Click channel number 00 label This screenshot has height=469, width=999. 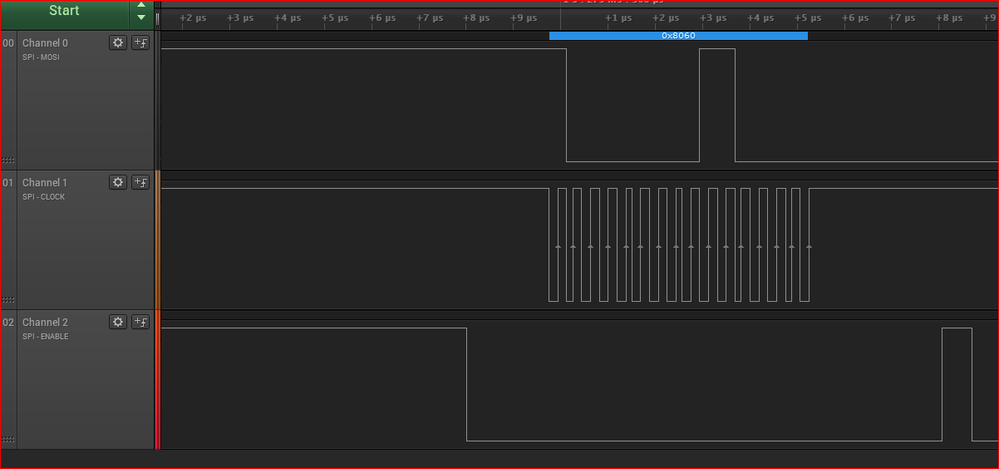[8, 43]
